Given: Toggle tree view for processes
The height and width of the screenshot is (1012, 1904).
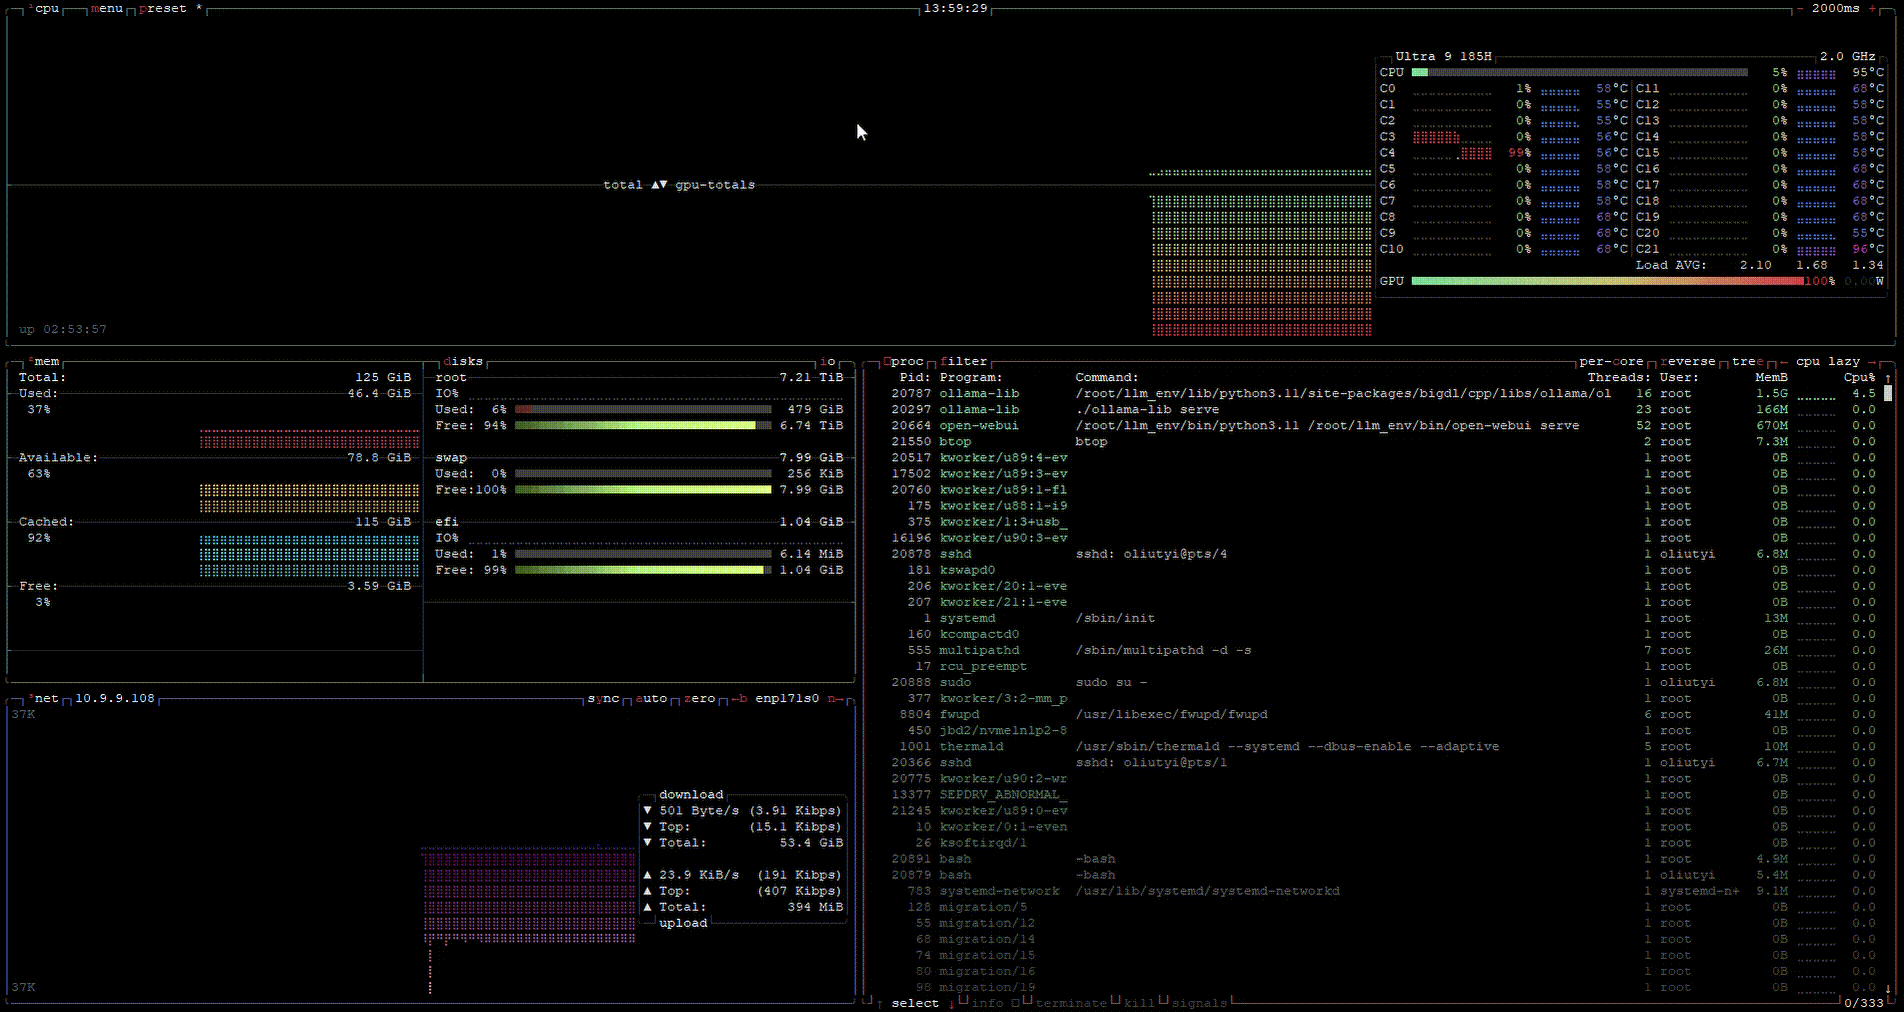Looking at the screenshot, I should point(1747,362).
